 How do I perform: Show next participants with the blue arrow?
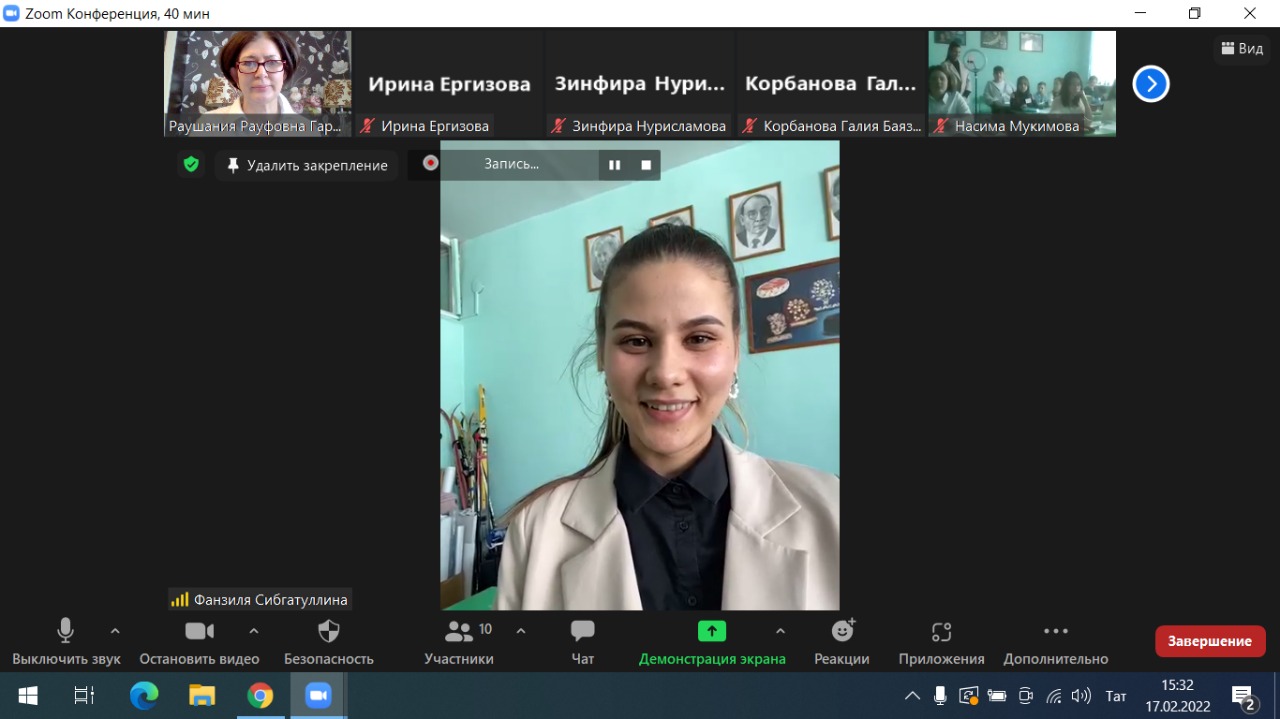click(1151, 84)
